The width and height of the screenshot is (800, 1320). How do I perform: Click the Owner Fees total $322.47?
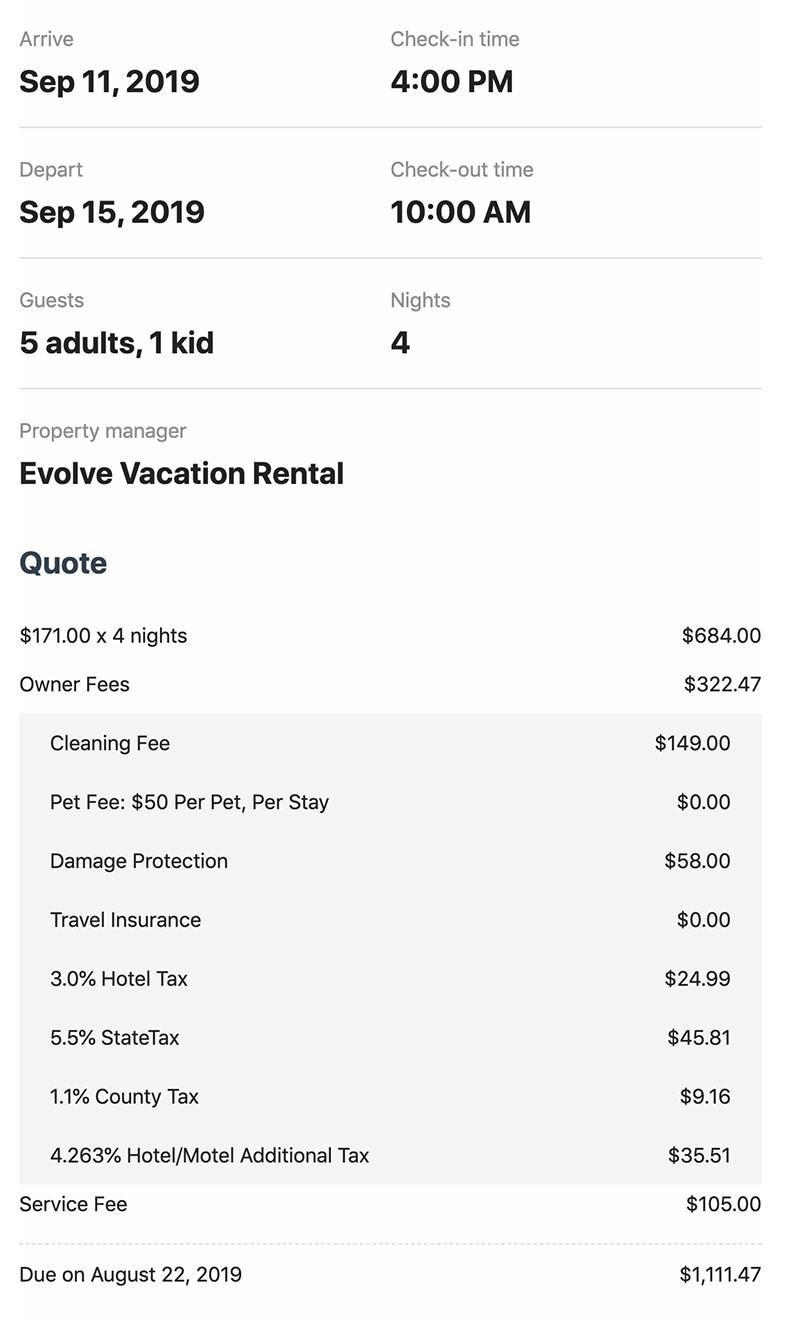[x=722, y=684]
